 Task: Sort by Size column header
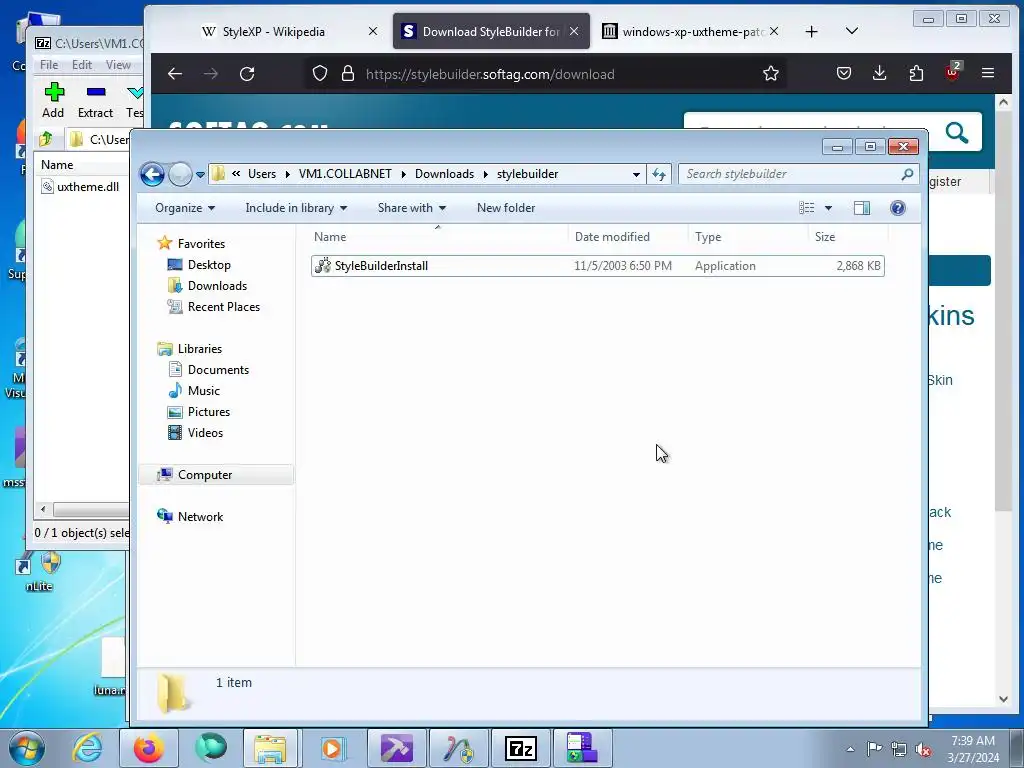(848, 236)
